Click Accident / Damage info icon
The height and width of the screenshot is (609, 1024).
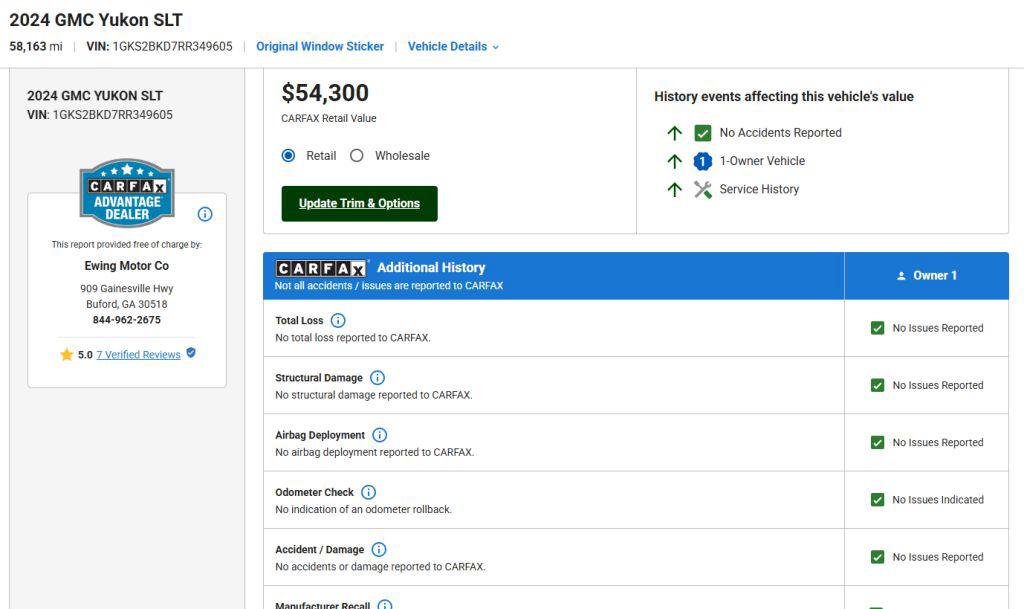point(379,550)
